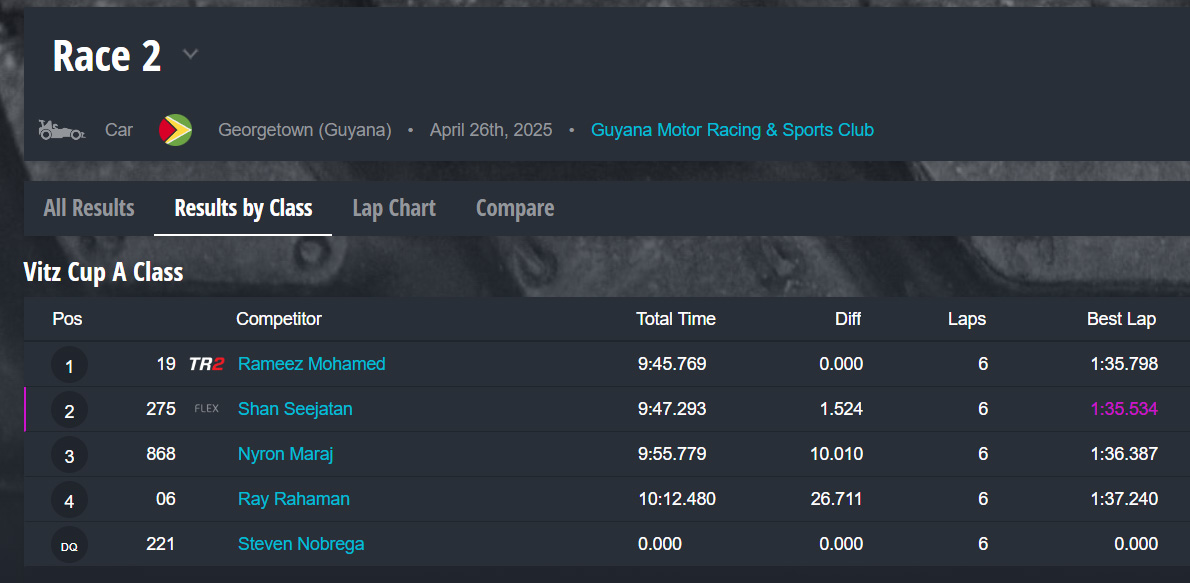Click the FLEX sponsor logo icon
Image resolution: width=1190 pixels, height=583 pixels.
pos(206,409)
